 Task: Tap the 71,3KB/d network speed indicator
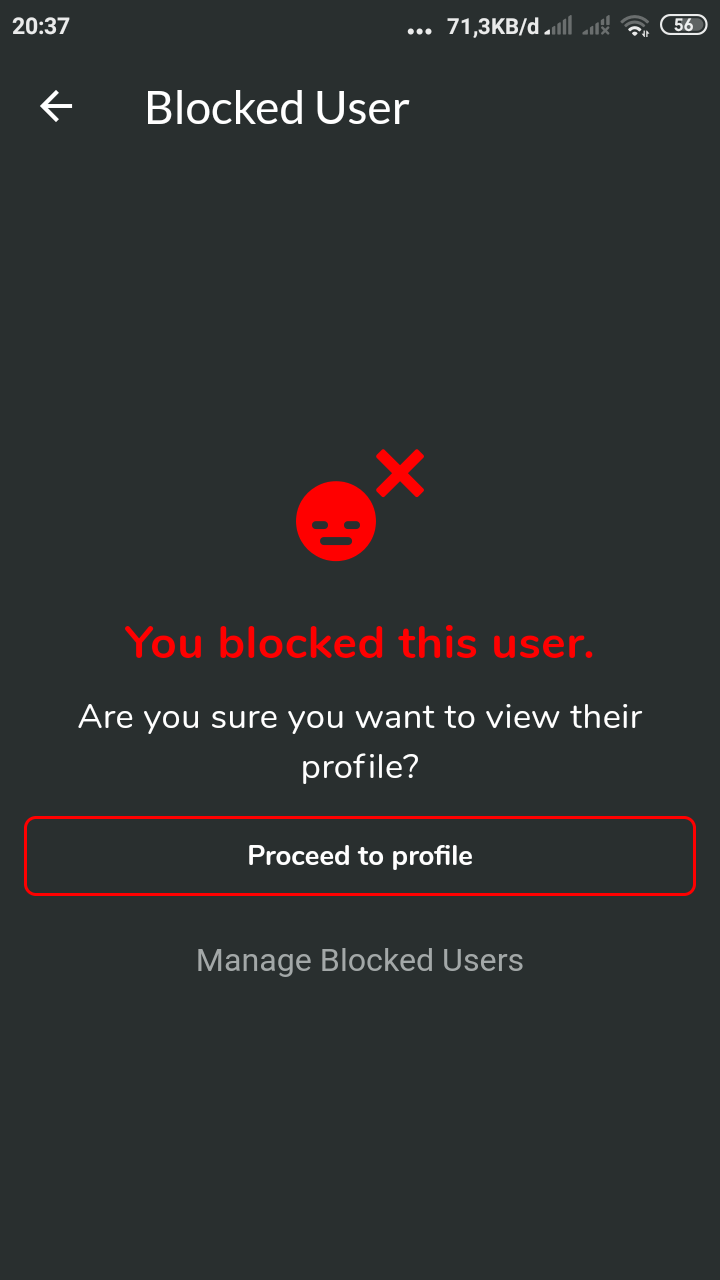[x=493, y=26]
